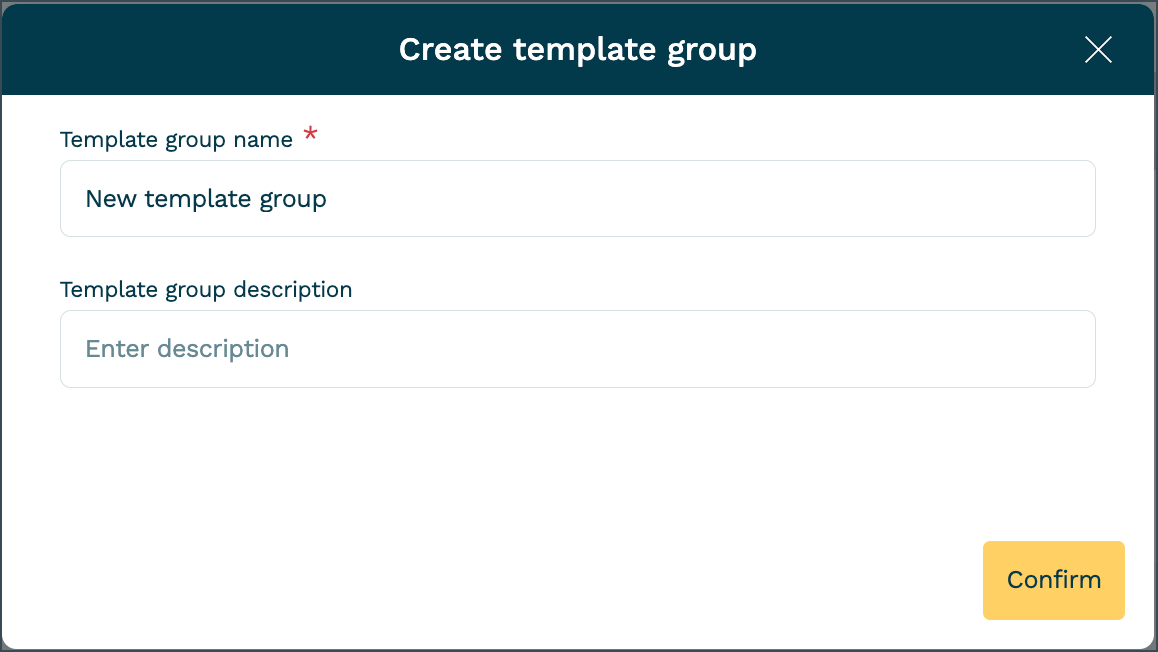Click the 'Template group name' label
Image resolution: width=1158 pixels, height=652 pixels.
click(176, 139)
